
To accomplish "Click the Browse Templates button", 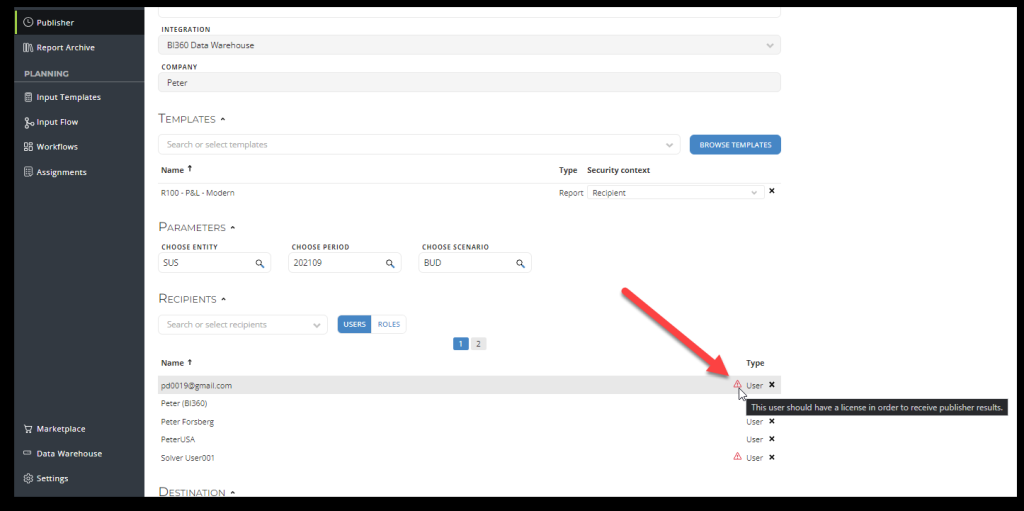I will [x=735, y=145].
